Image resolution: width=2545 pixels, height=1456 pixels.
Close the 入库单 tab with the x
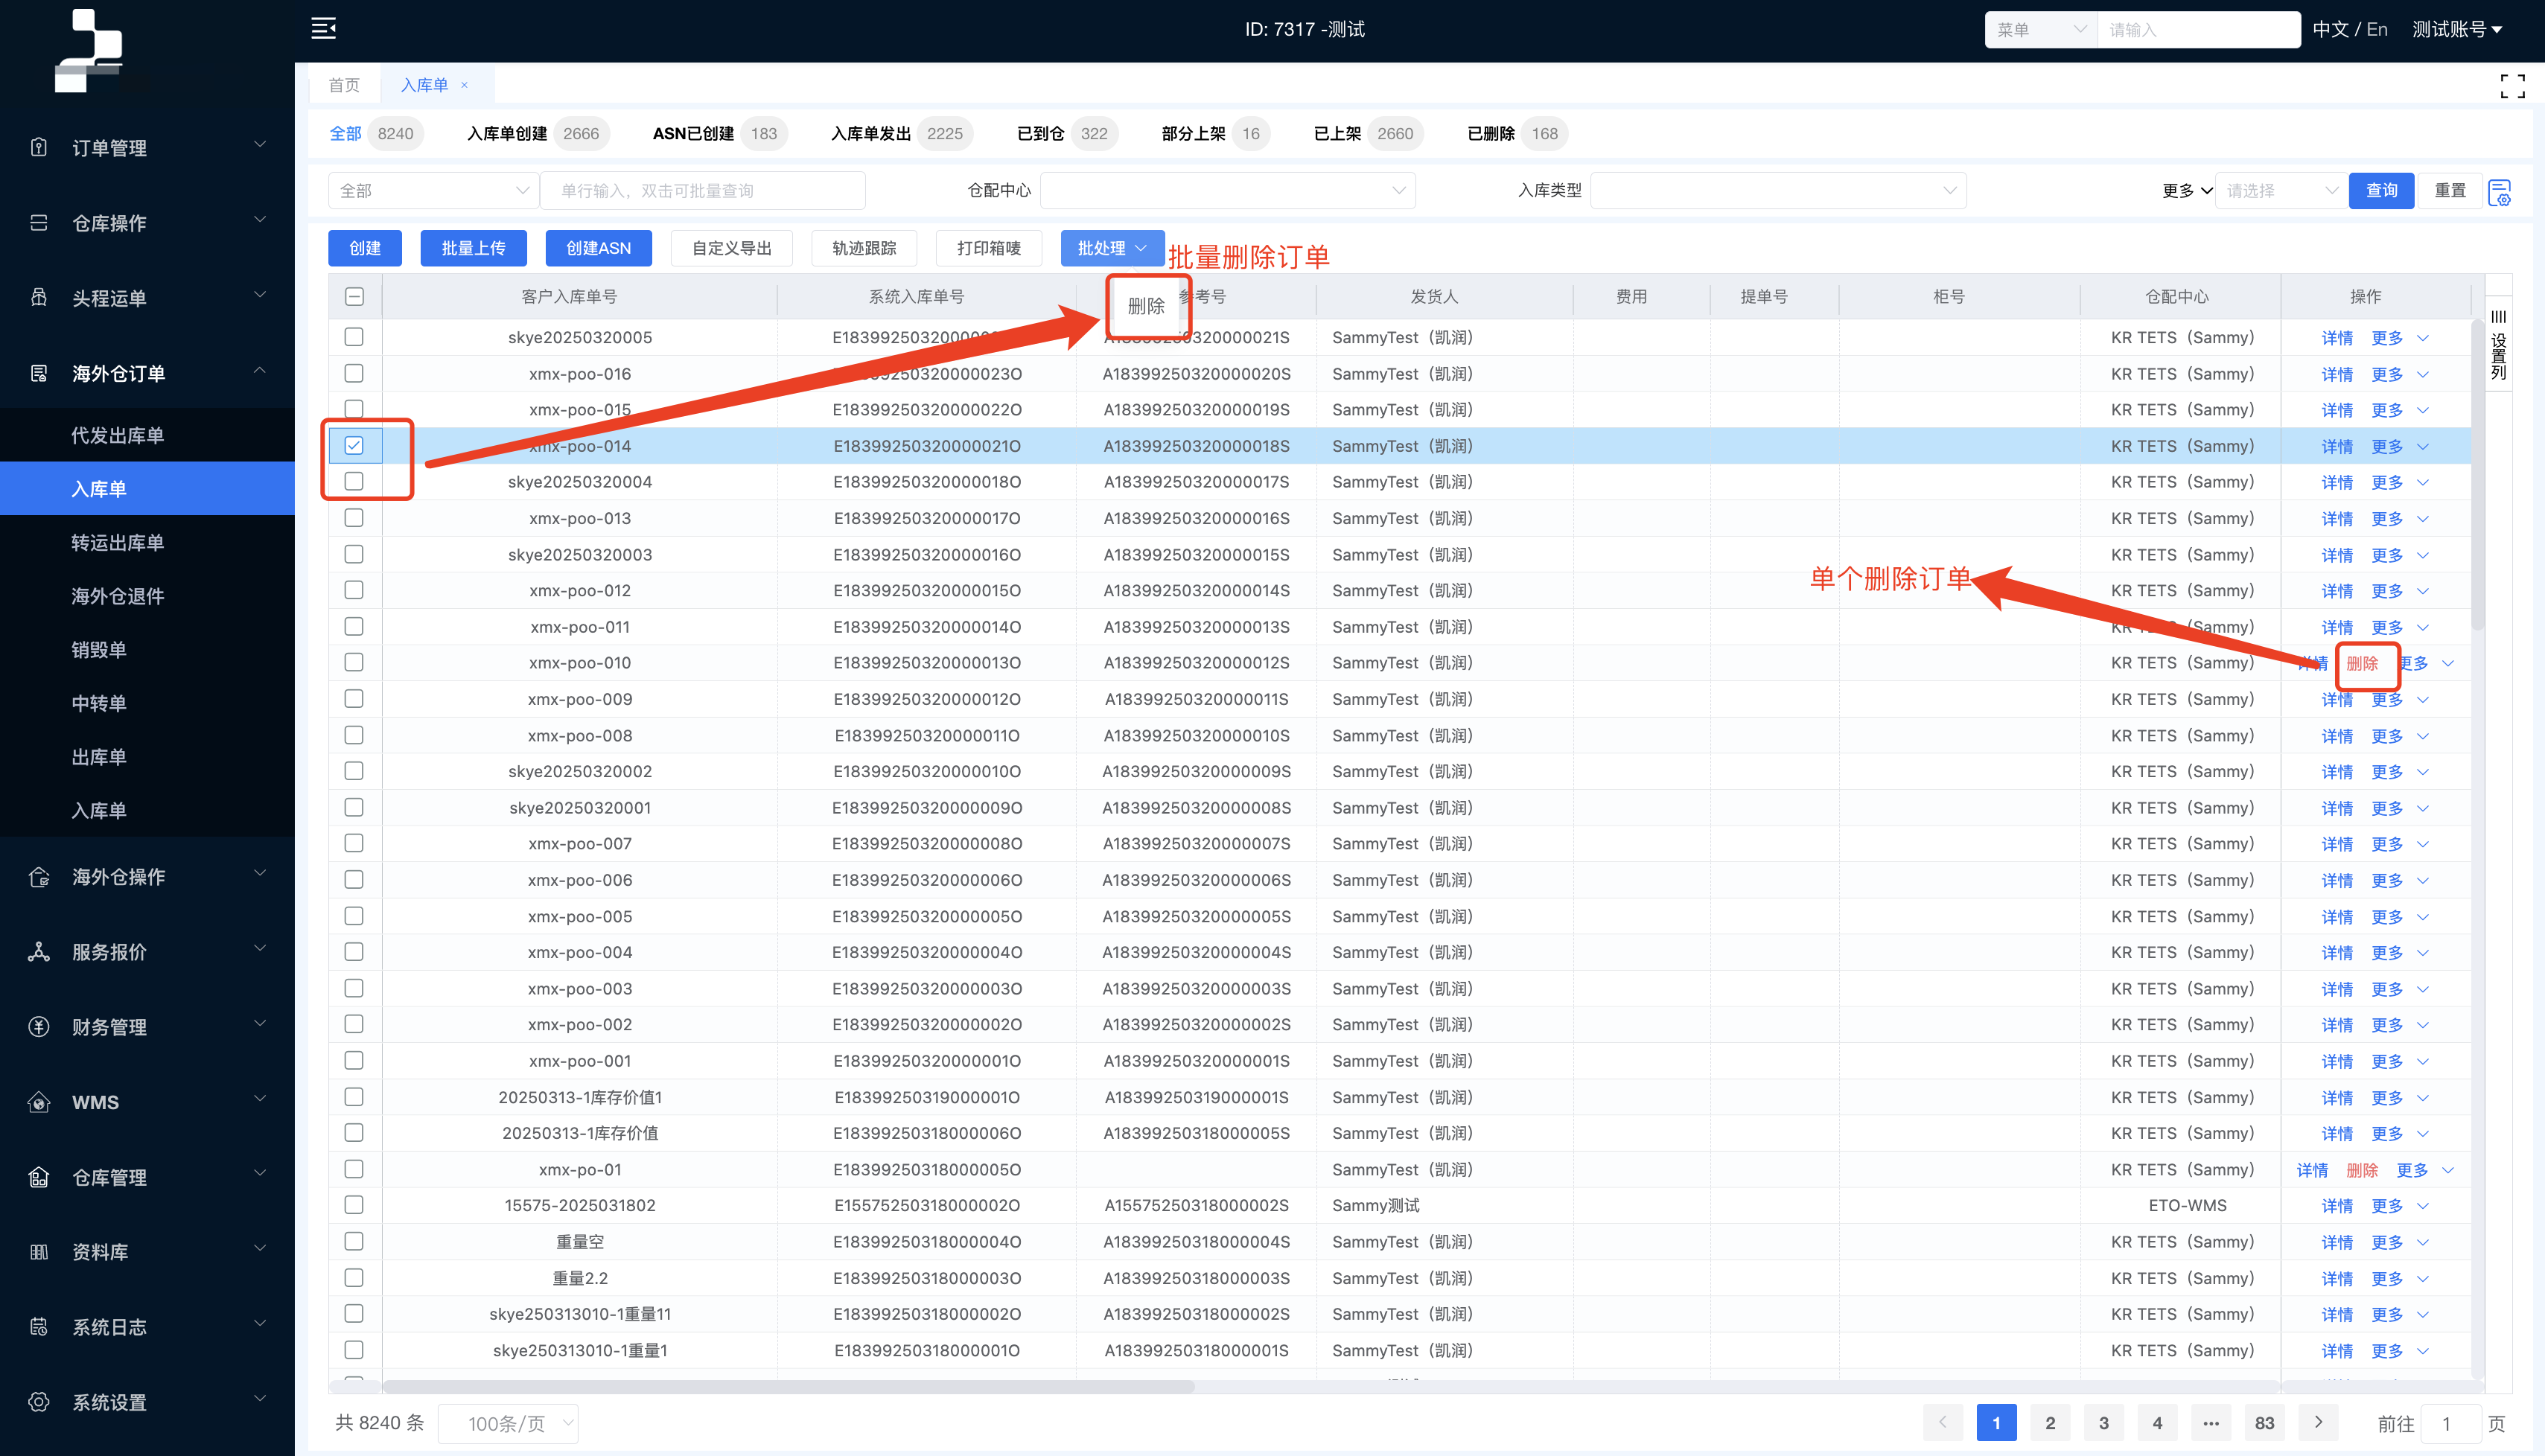coord(464,85)
